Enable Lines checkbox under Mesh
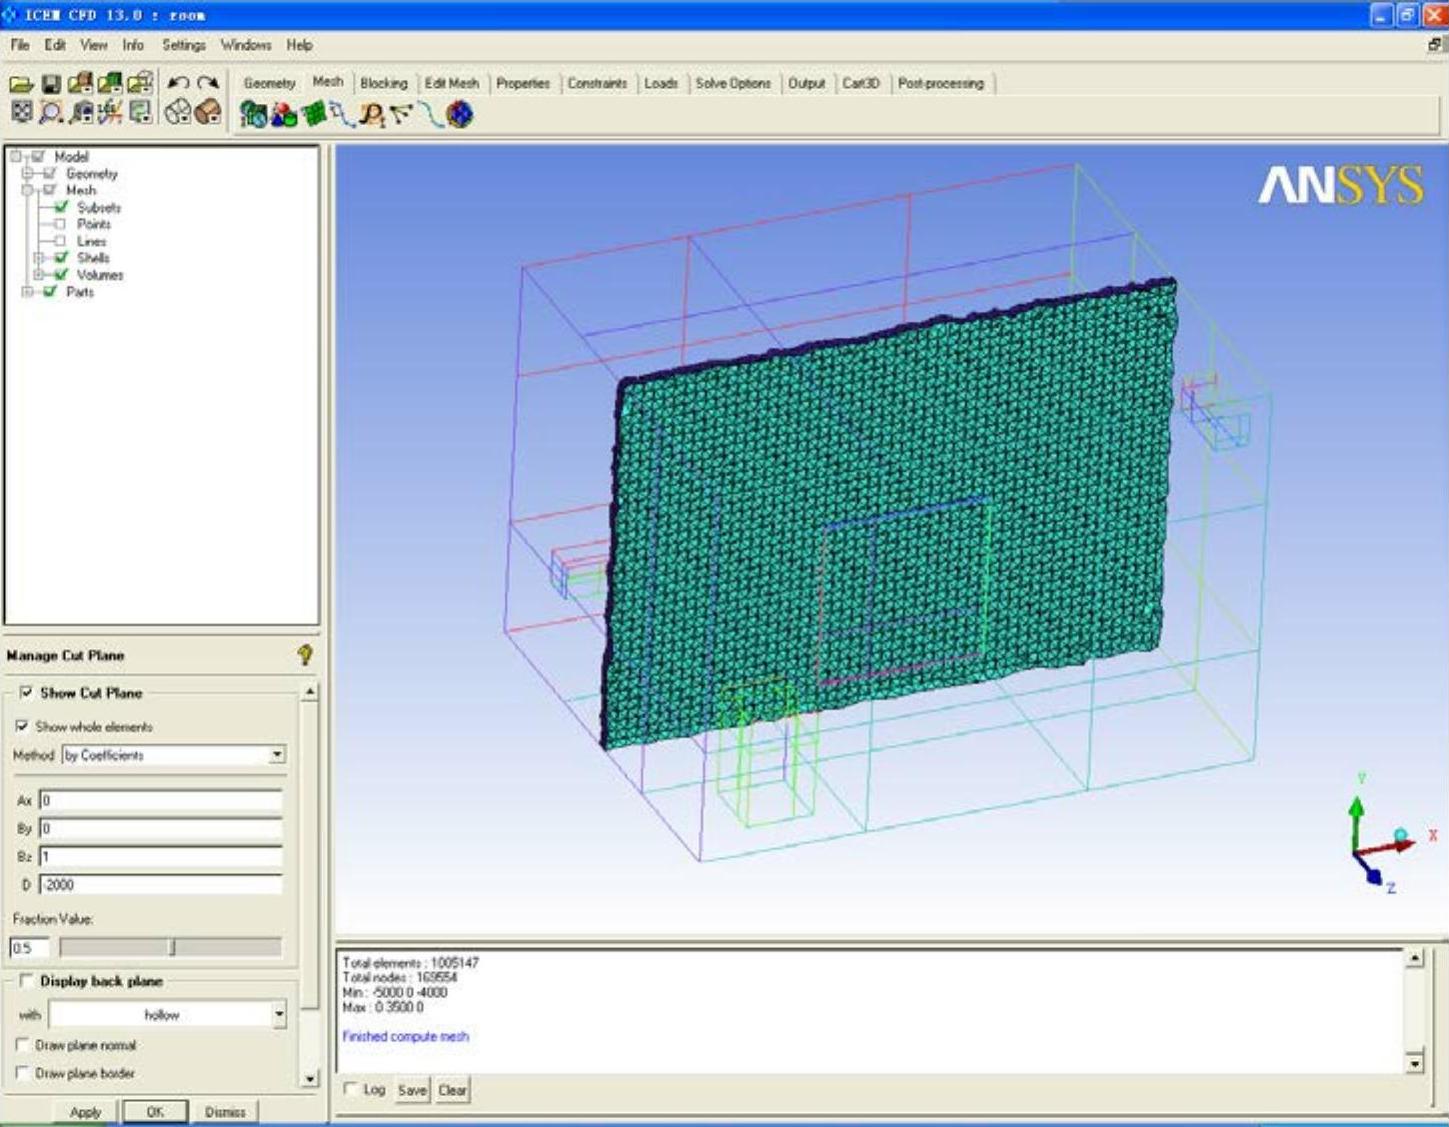Screen dimensions: 1449x1127 click(59, 241)
